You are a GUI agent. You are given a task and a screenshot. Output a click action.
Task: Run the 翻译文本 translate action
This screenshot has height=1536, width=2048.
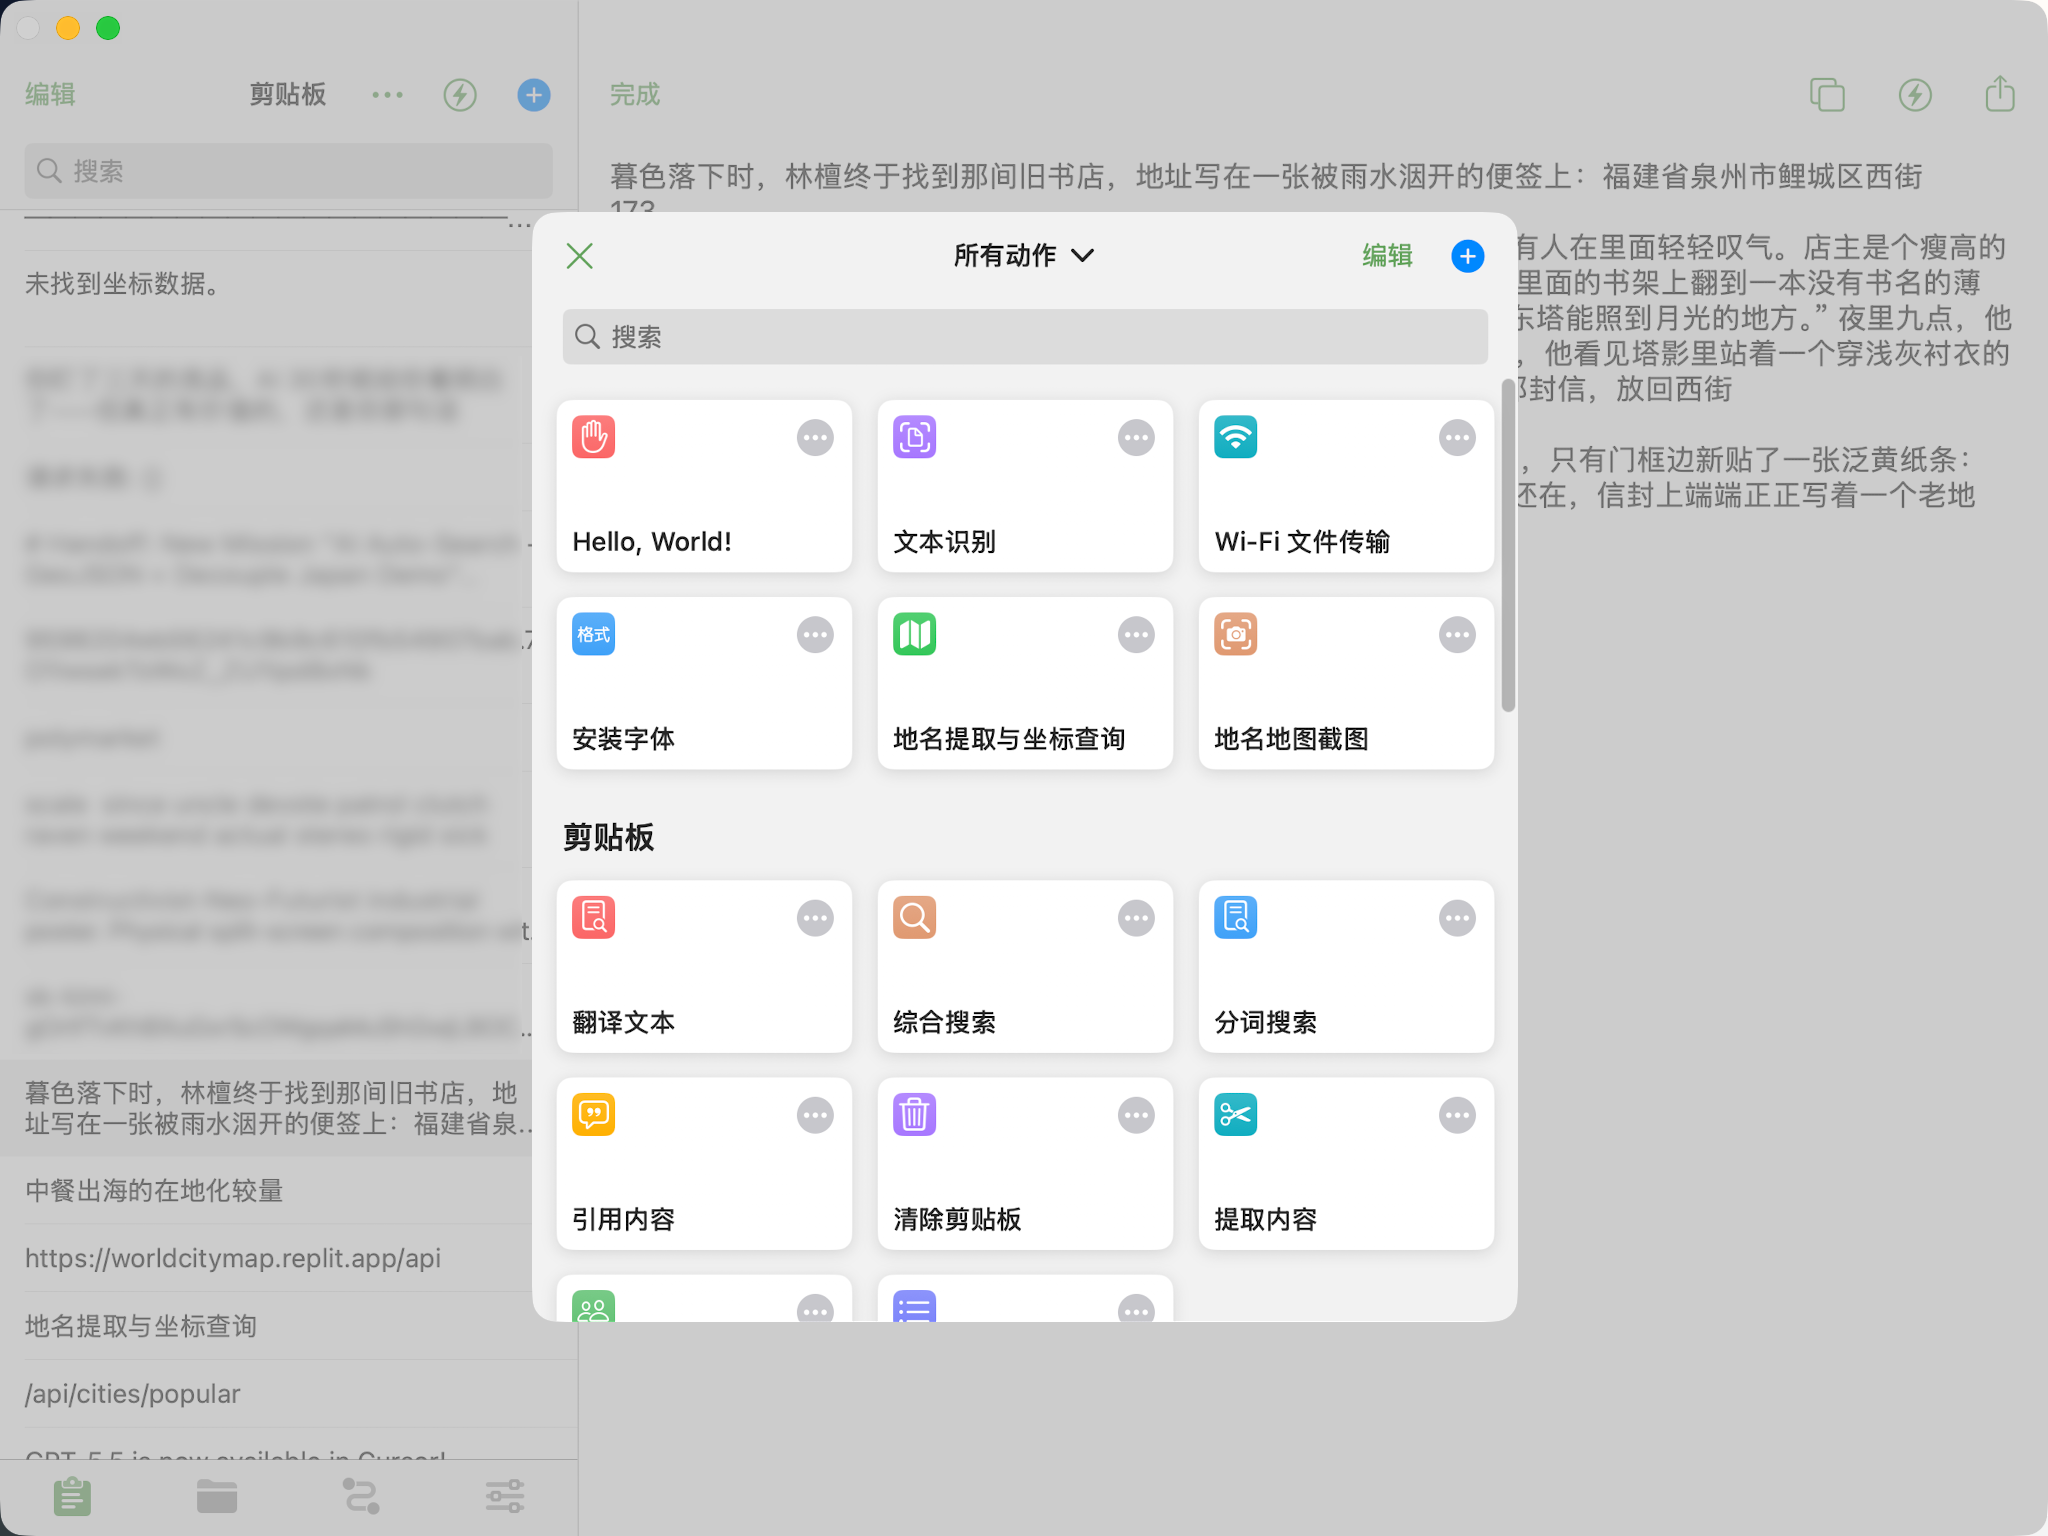click(703, 967)
